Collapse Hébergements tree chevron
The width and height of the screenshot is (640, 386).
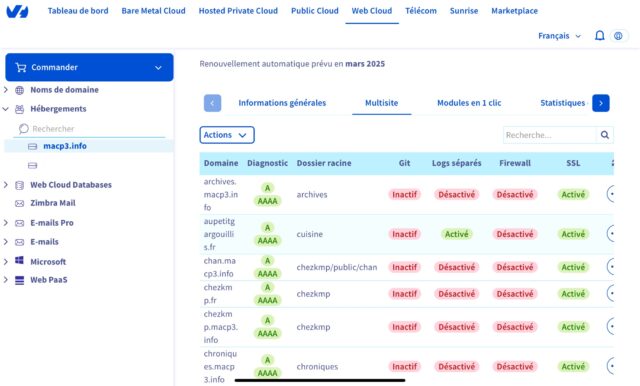(6, 109)
